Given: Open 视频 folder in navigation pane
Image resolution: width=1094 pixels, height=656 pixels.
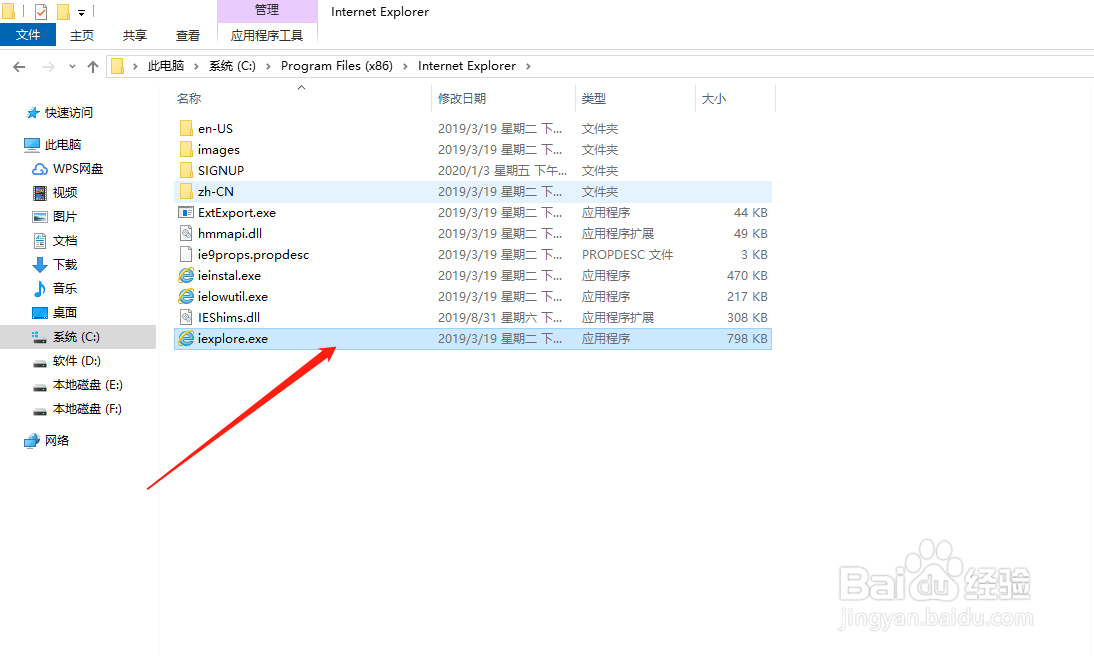Looking at the screenshot, I should [x=65, y=193].
